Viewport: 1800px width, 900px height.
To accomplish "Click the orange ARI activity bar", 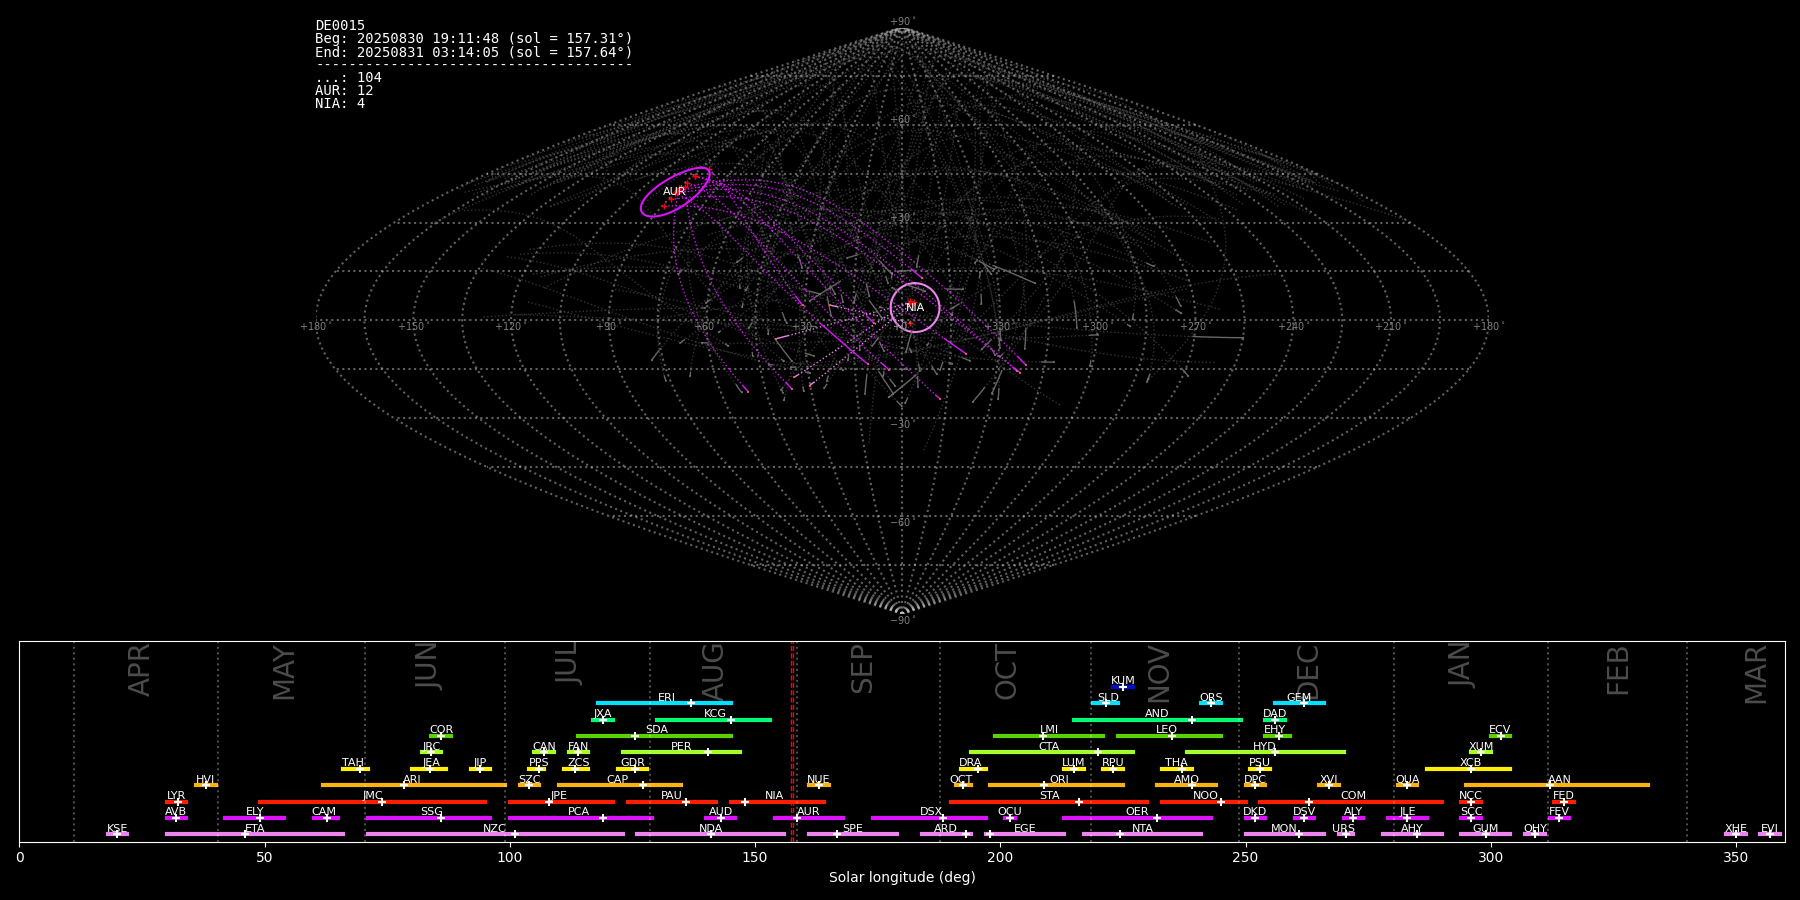I will (x=413, y=785).
